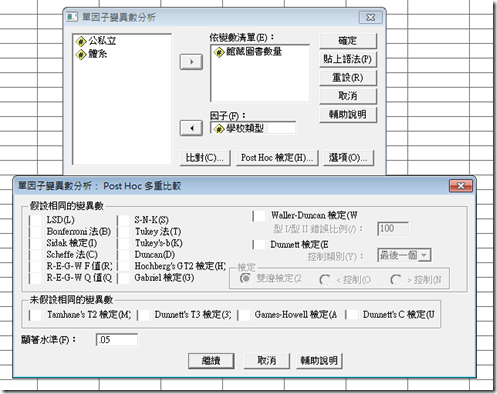Image resolution: width=497 pixels, height=394 pixels.
Task: Select the 體系 variable in the list
Action: pyautogui.click(x=91, y=54)
